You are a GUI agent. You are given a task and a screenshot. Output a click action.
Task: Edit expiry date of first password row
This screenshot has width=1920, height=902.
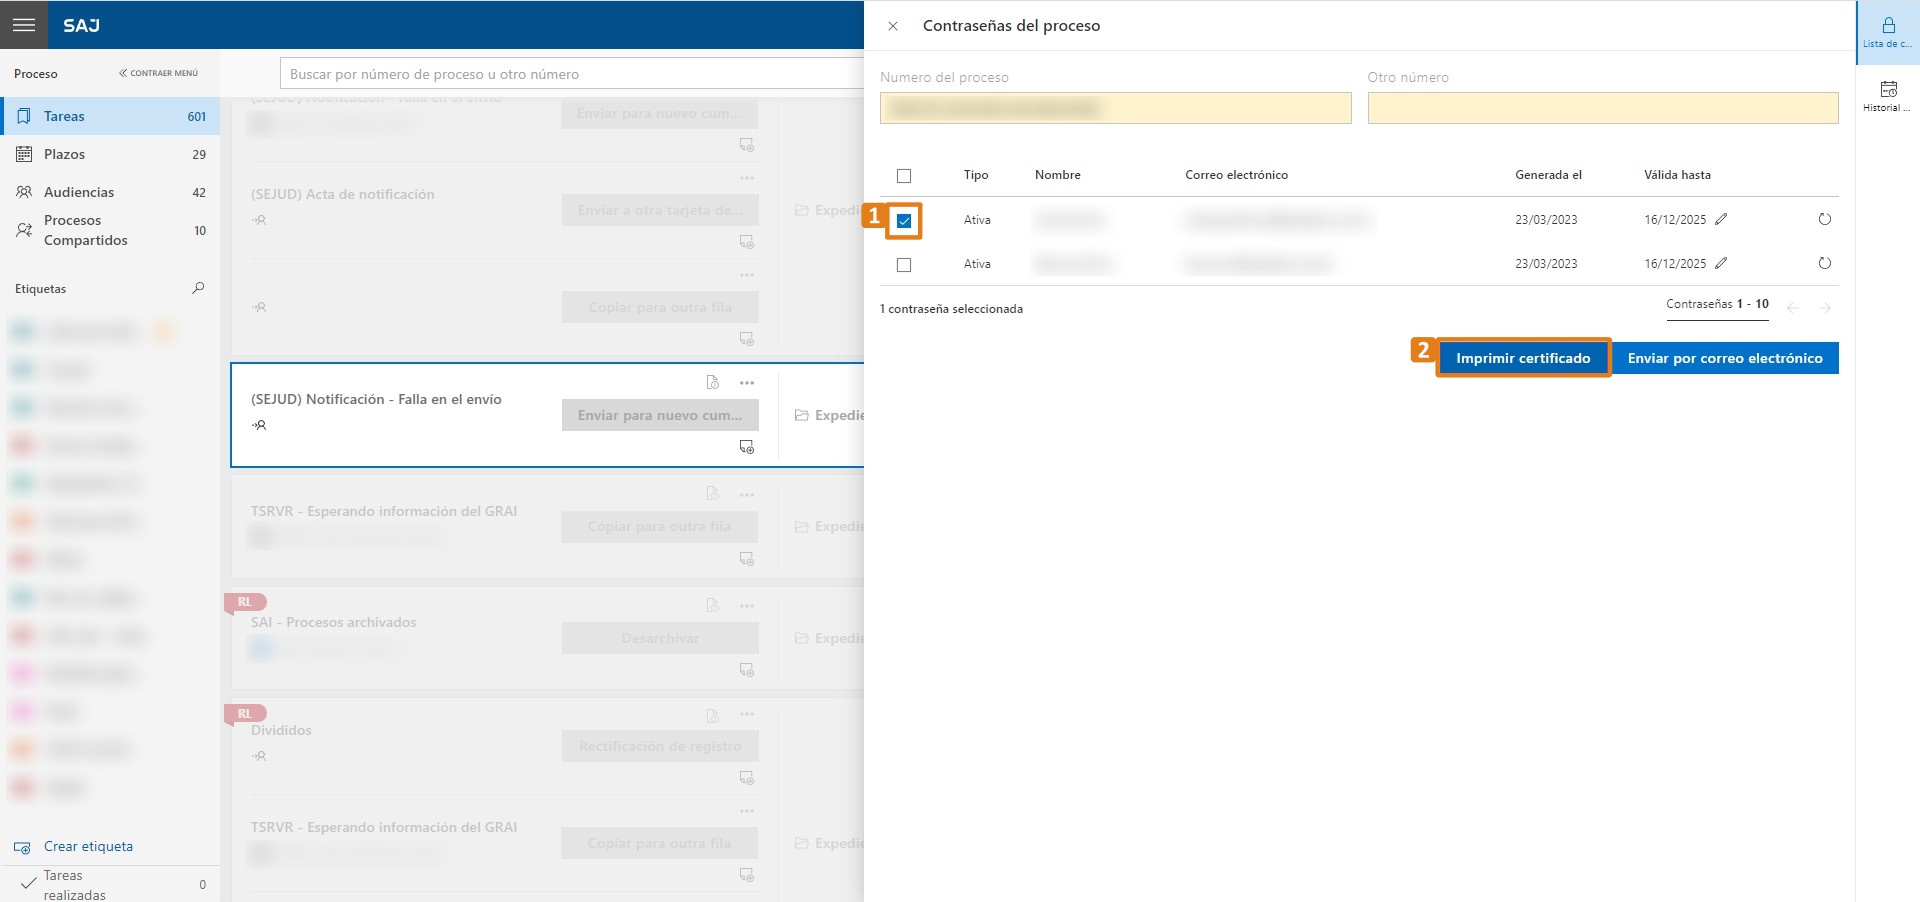point(1721,219)
